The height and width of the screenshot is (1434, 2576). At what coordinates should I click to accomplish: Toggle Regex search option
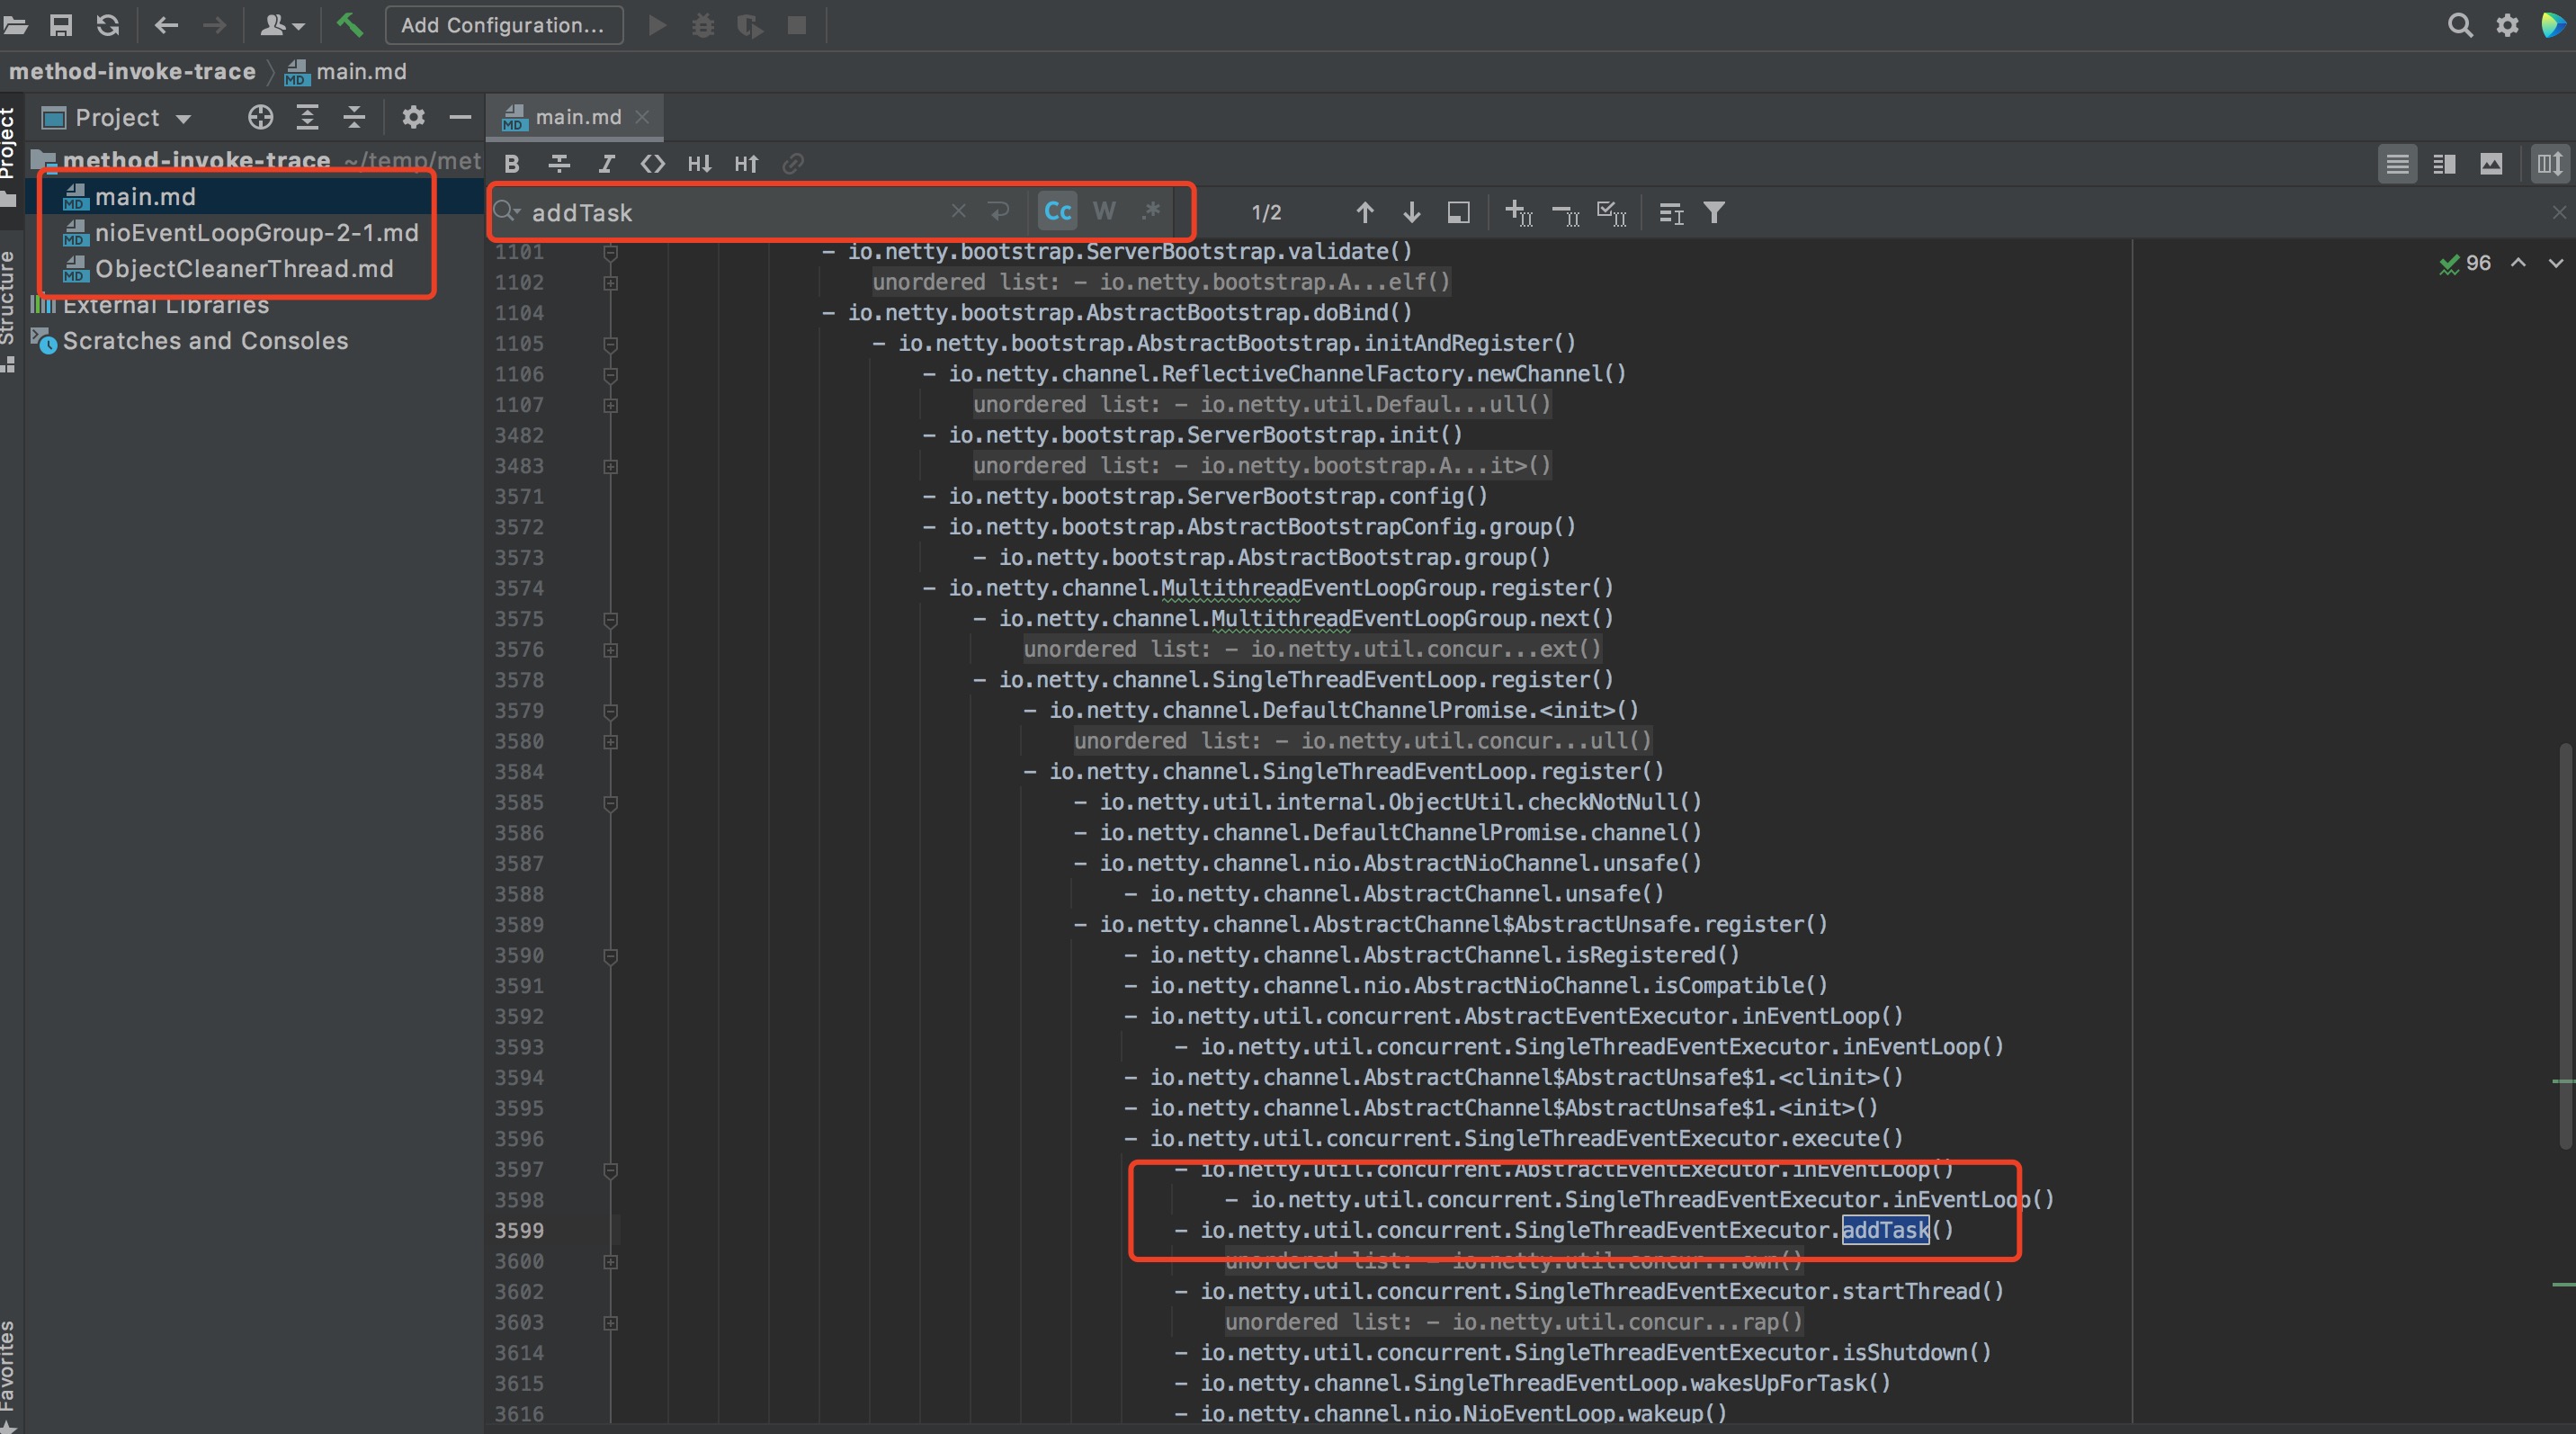point(1151,211)
